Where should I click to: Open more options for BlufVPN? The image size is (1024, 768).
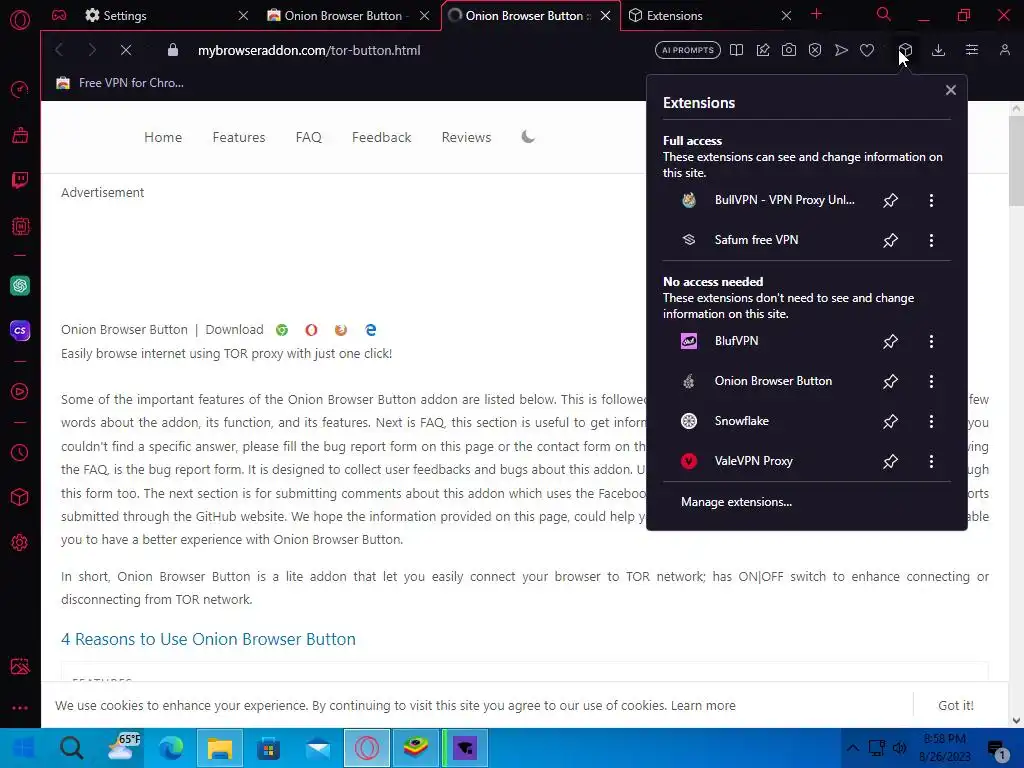click(x=931, y=341)
